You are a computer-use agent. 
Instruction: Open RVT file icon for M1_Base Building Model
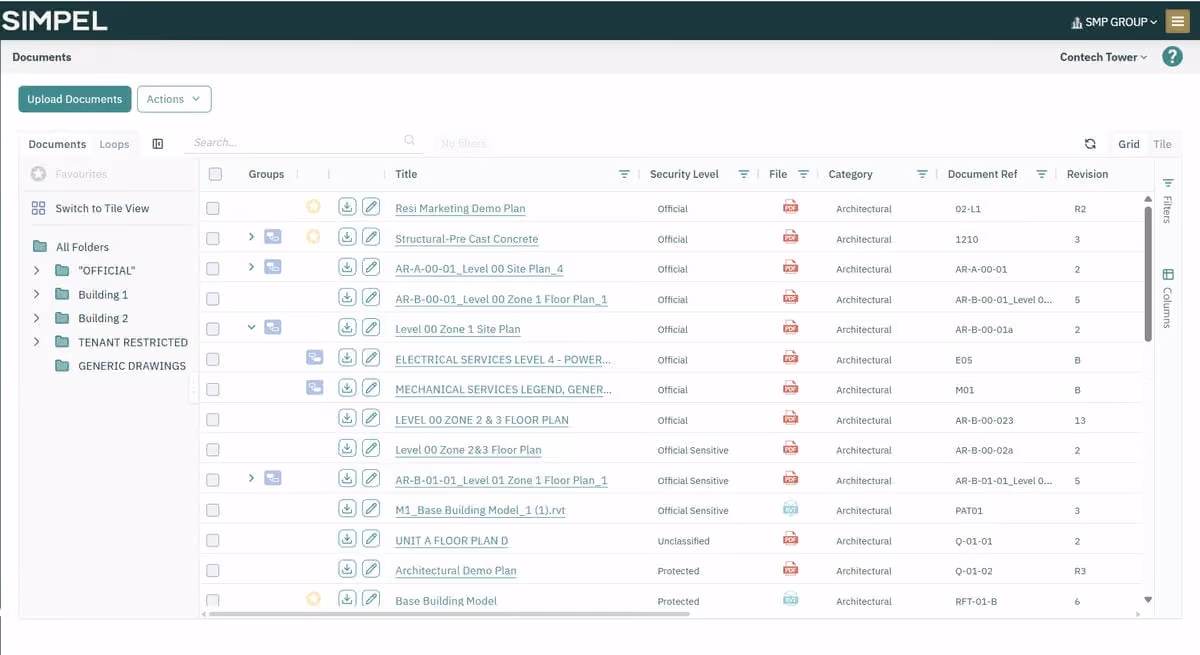click(x=790, y=509)
